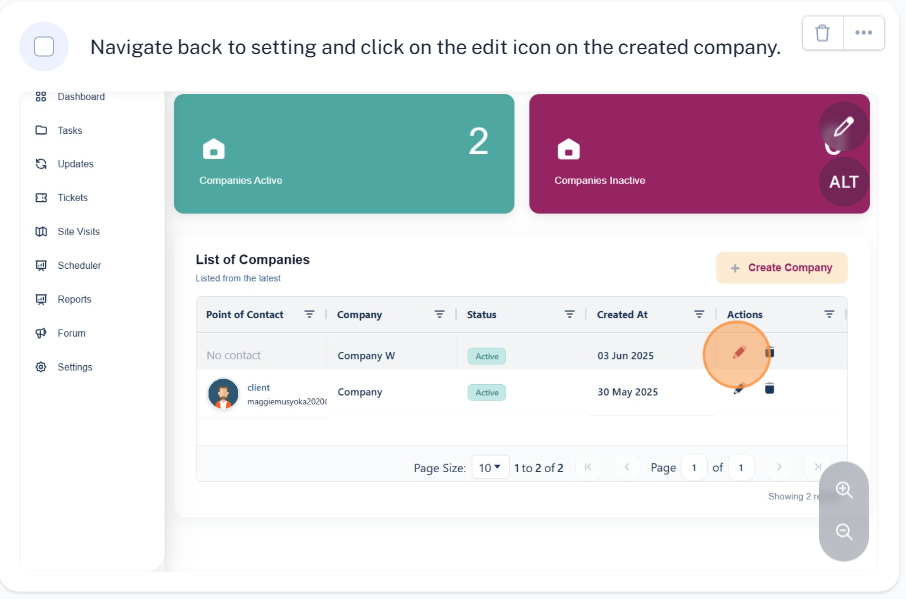Screen dimensions: 906x599
Task: Click the Companies Active card
Action: point(344,154)
